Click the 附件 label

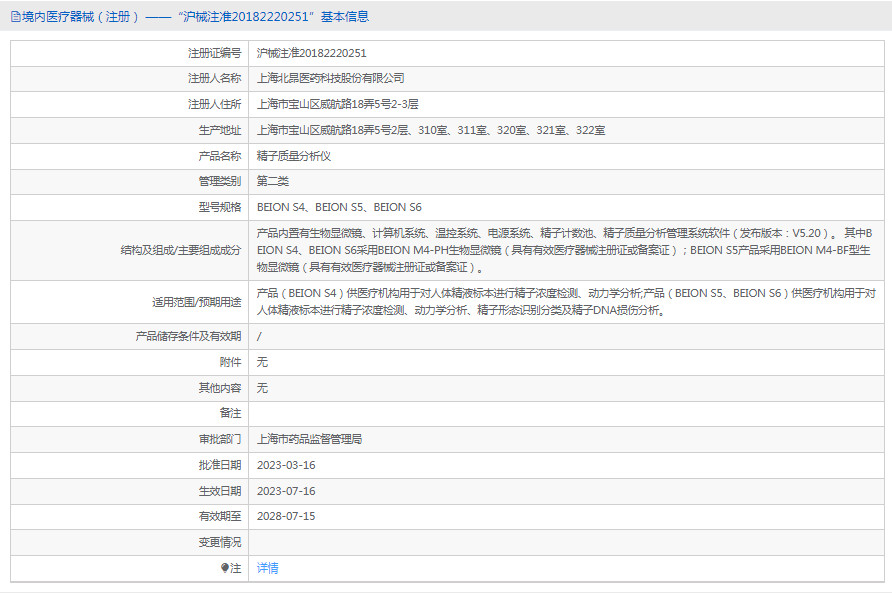point(230,362)
